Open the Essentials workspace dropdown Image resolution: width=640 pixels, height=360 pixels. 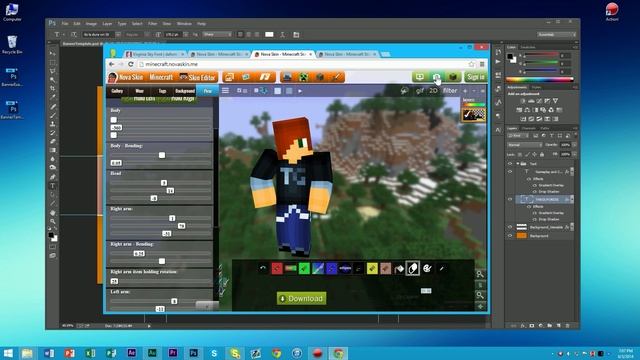556,35
